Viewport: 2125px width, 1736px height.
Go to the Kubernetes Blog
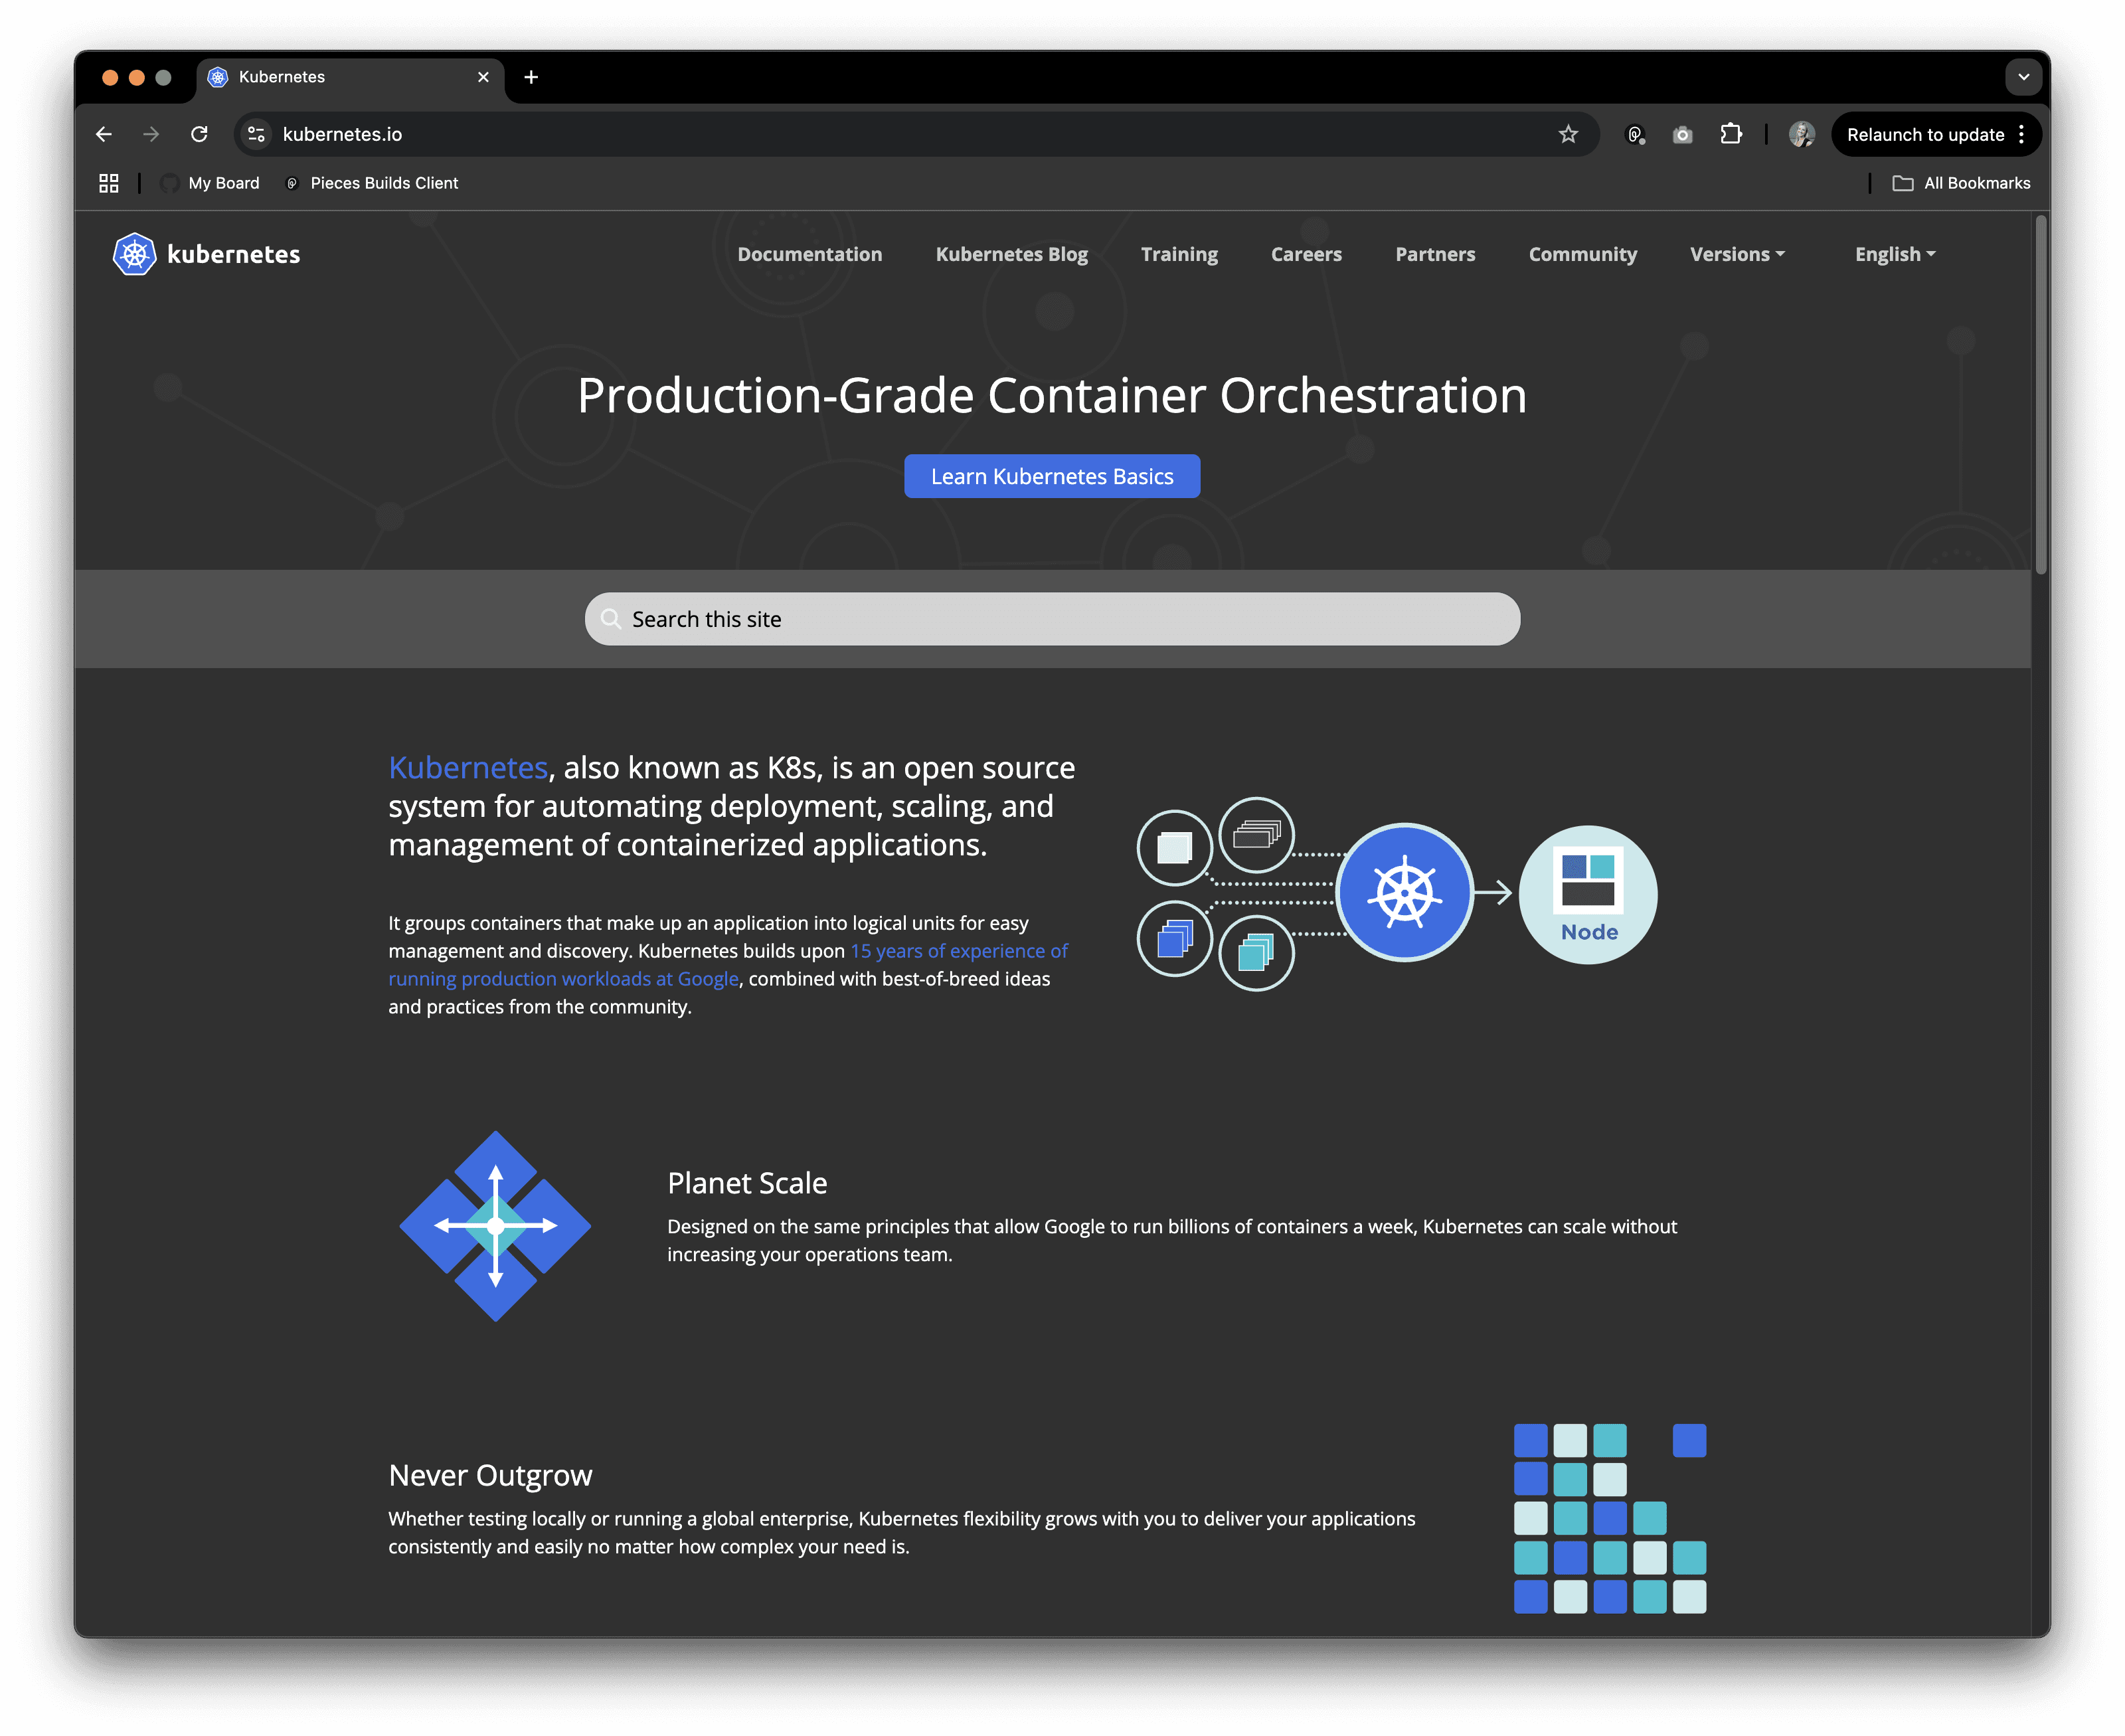[1011, 254]
